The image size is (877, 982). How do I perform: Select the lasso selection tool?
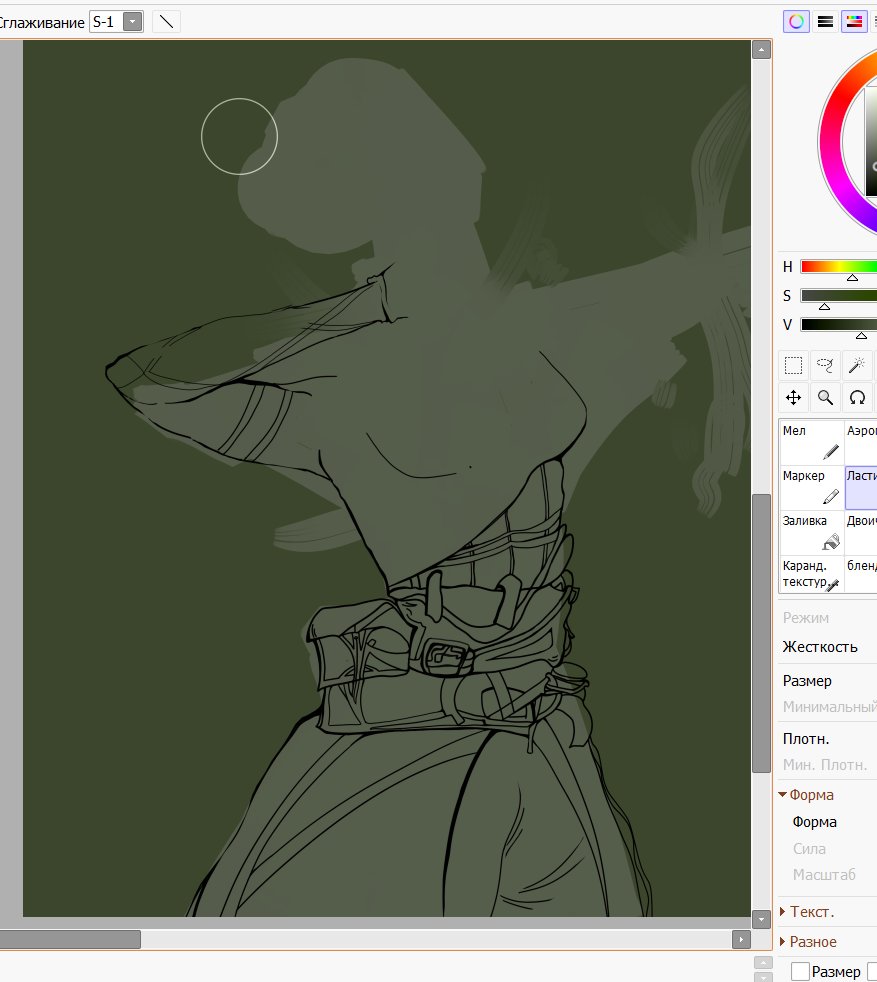[826, 365]
